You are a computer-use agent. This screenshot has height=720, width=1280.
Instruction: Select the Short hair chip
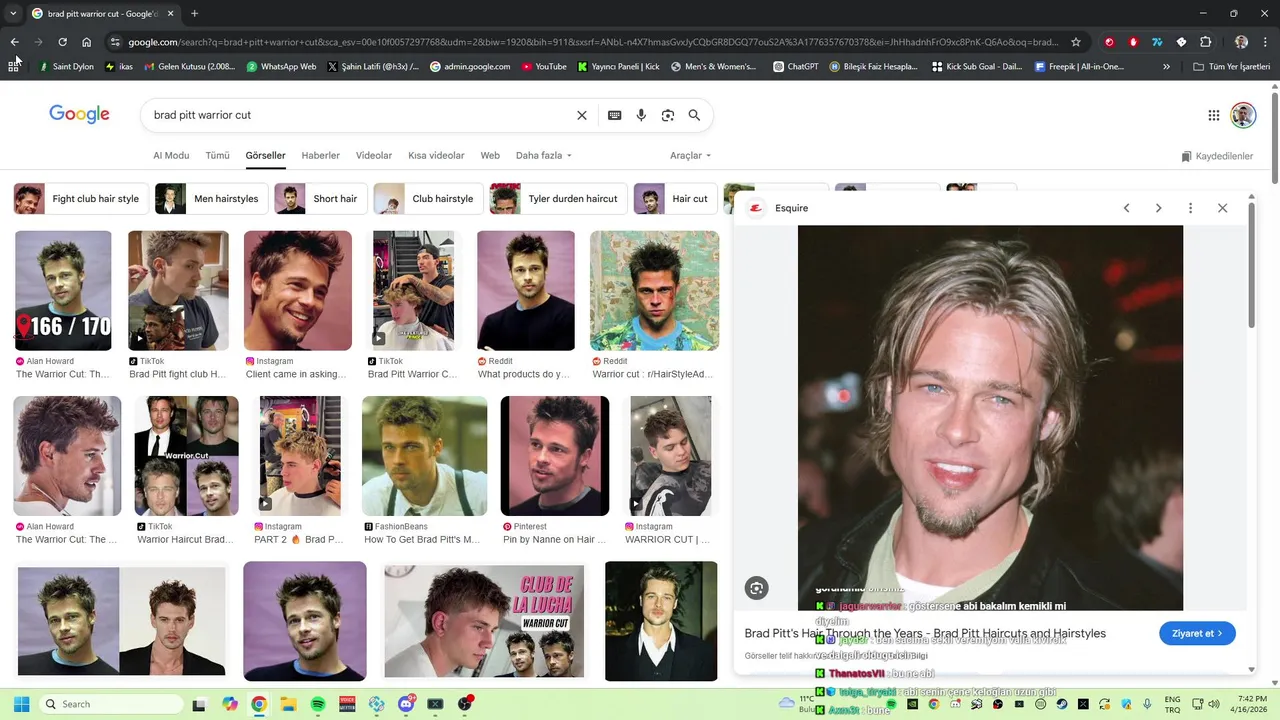[321, 199]
